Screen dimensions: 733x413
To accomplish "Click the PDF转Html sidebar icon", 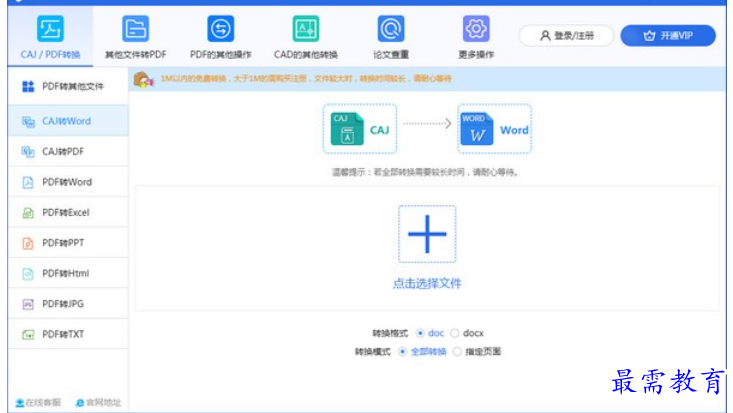I will [x=28, y=274].
